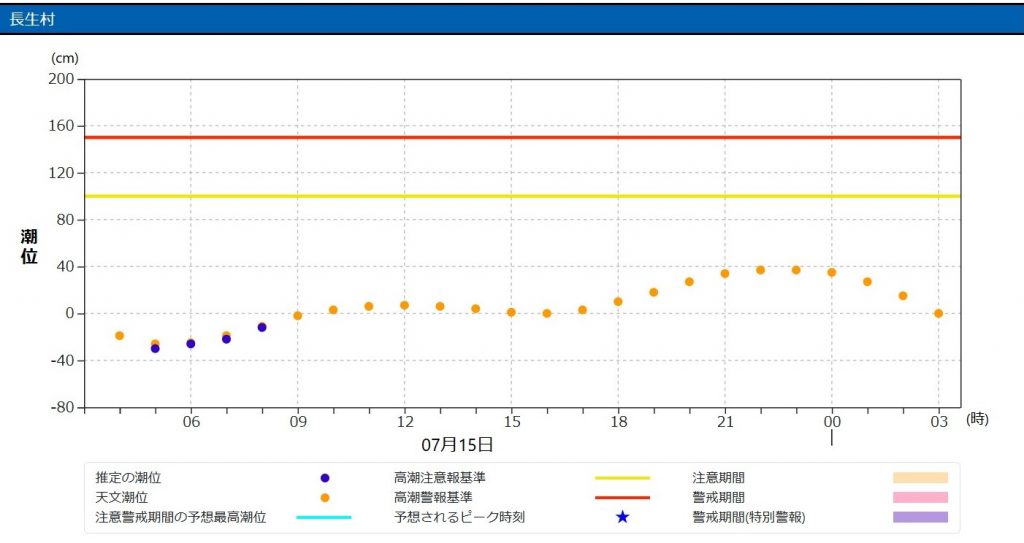The width and height of the screenshot is (1024, 543).
Task: Click the cyan 注意警戒期間の予想最高潮位 legend line
Action: click(324, 518)
